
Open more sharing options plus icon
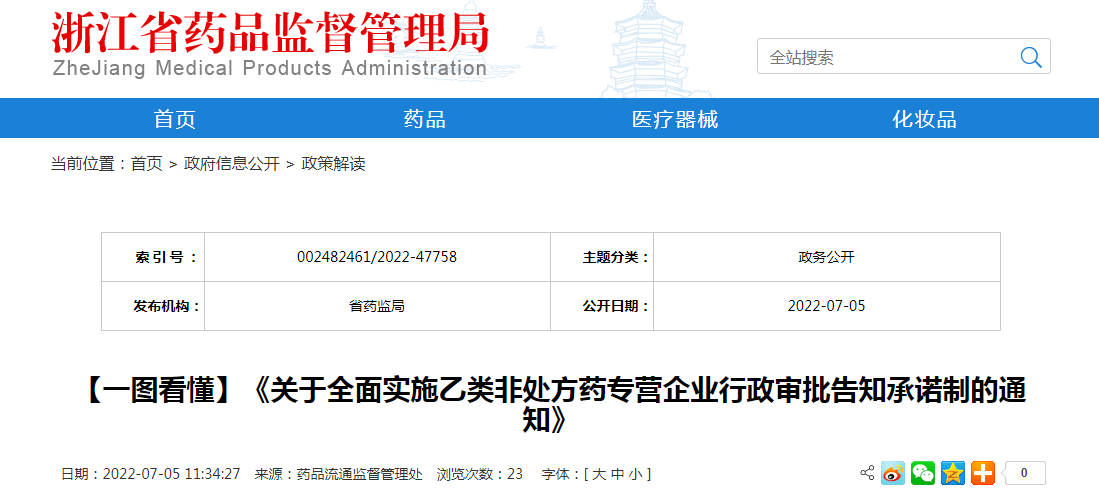click(983, 473)
